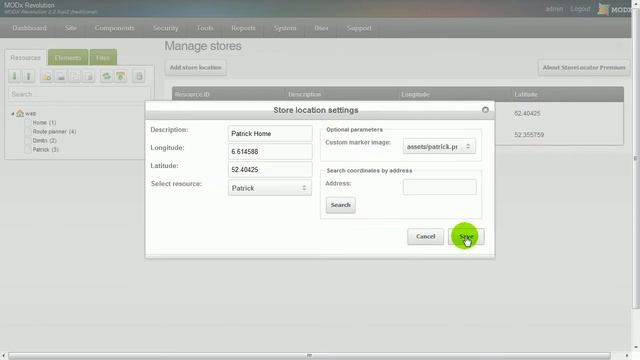Collapse the web context tree node

[12, 113]
